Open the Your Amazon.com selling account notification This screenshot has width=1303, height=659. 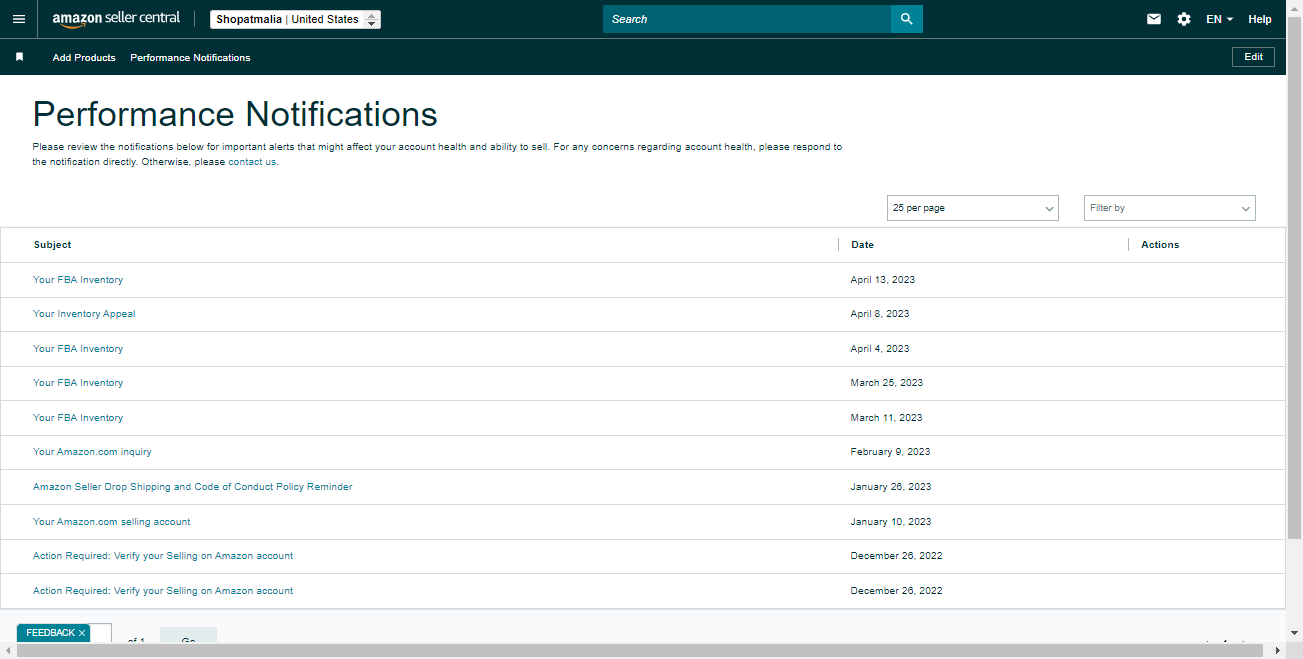111,522
